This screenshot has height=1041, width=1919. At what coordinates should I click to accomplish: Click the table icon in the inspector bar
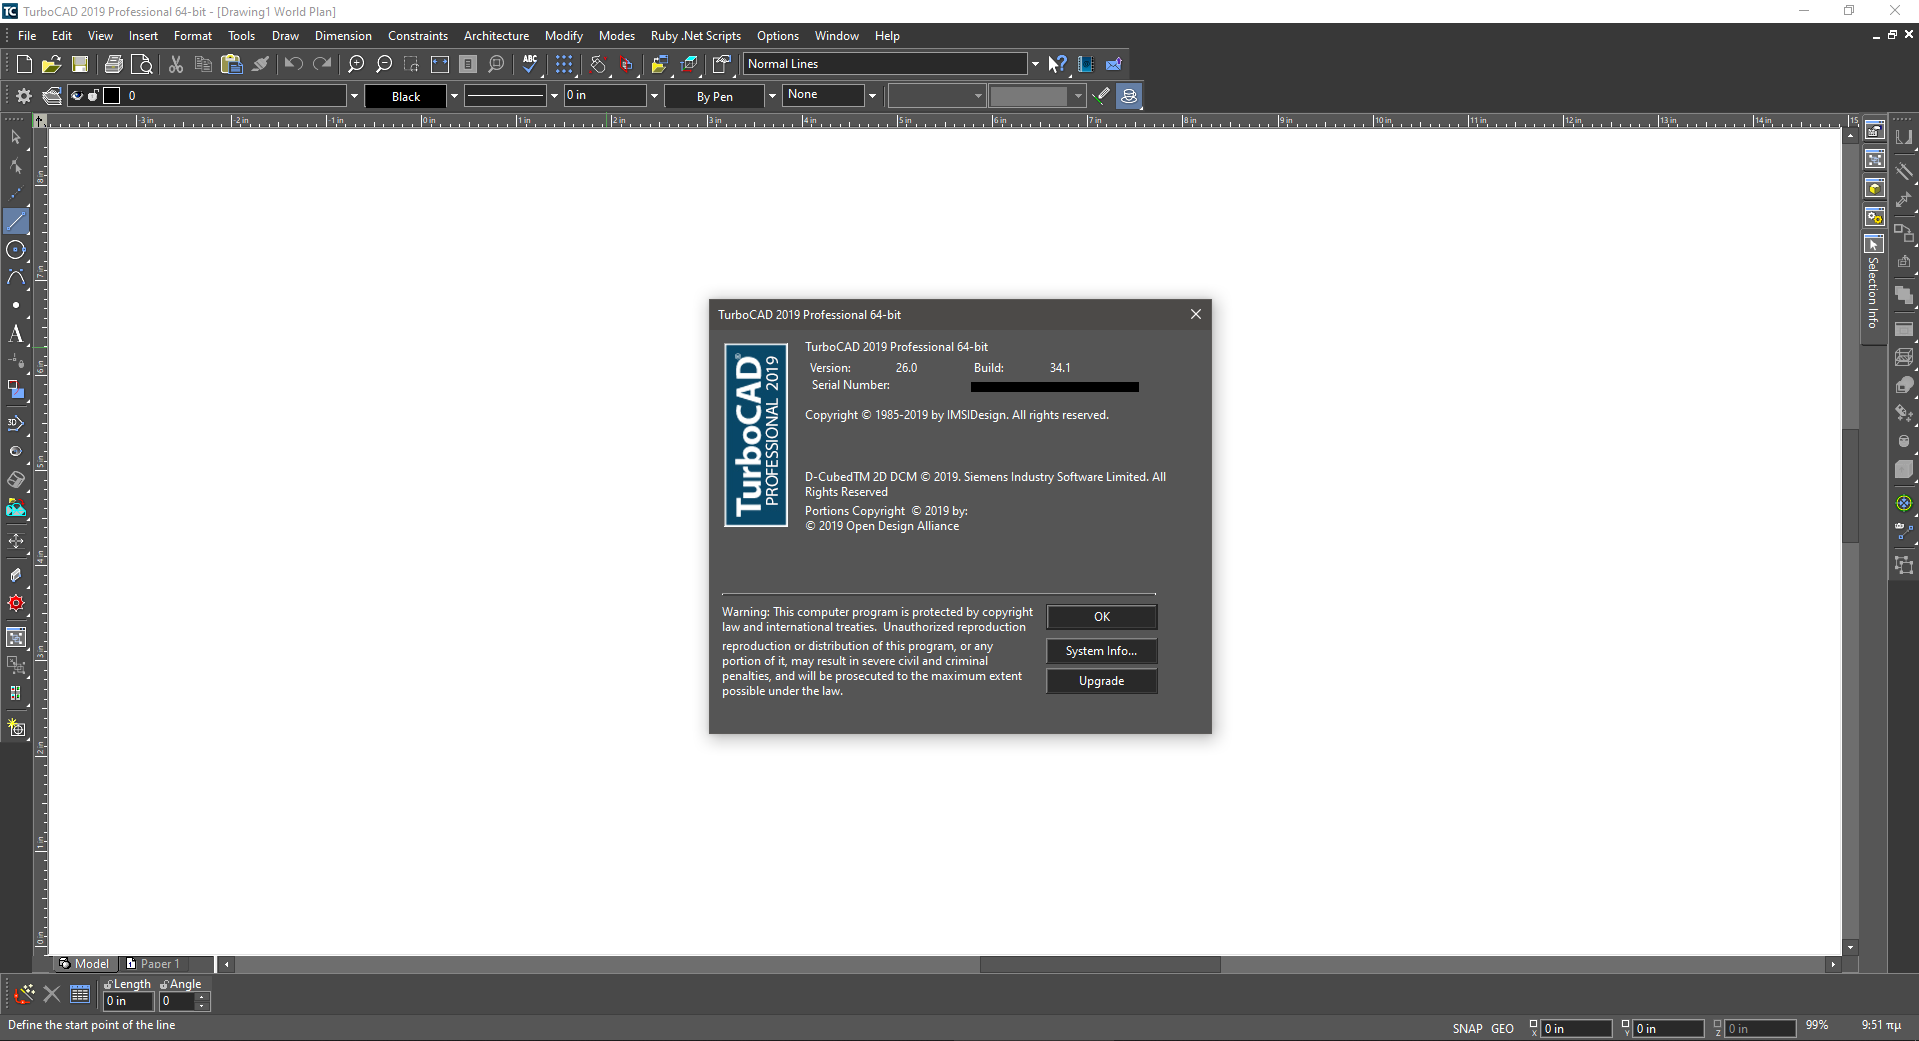[x=80, y=994]
